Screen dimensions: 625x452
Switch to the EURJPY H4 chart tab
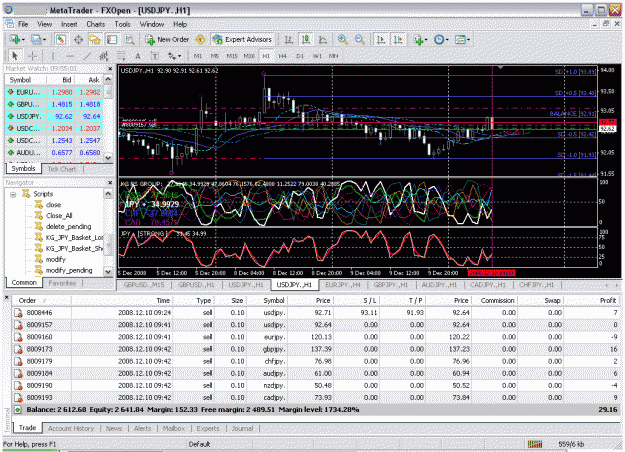point(342,285)
